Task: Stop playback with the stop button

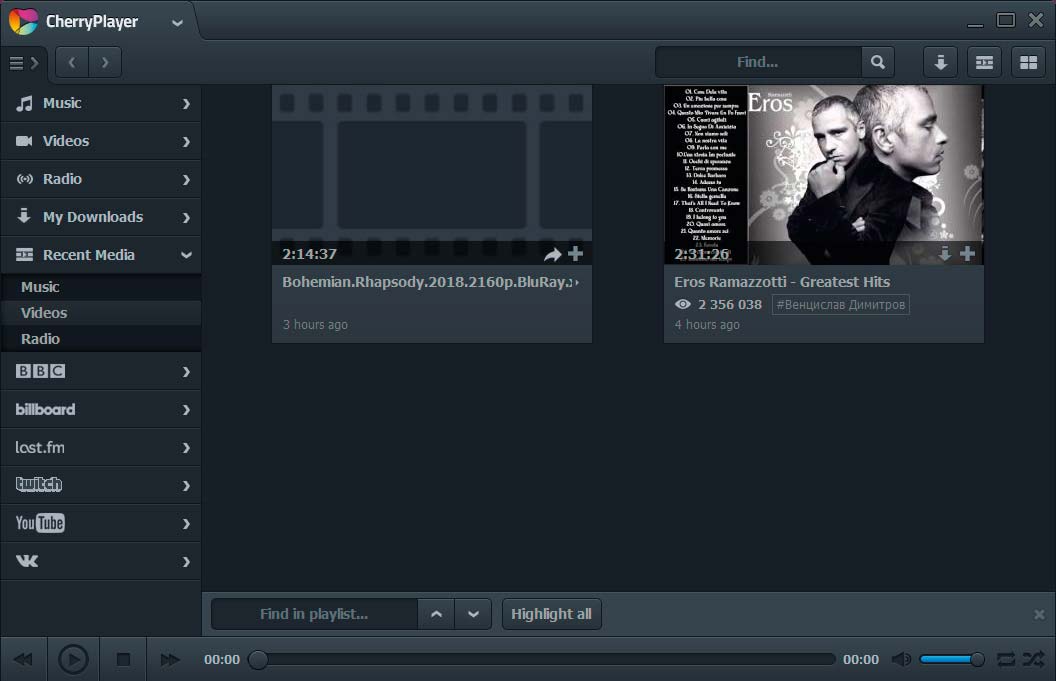Action: 123,659
